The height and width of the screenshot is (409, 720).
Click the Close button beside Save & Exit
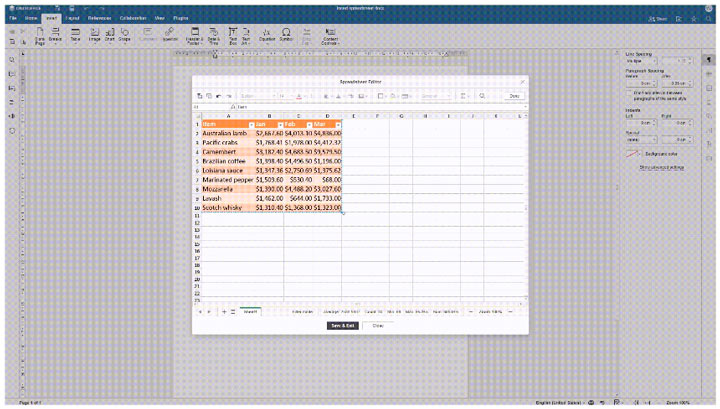click(378, 325)
